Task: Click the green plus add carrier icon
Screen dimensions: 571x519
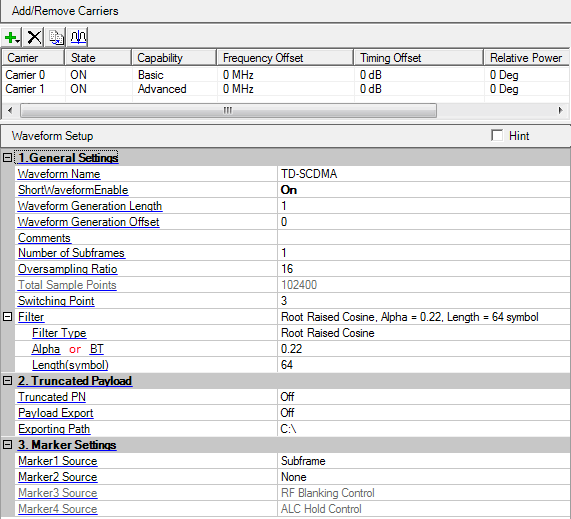Action: pyautogui.click(x=12, y=37)
